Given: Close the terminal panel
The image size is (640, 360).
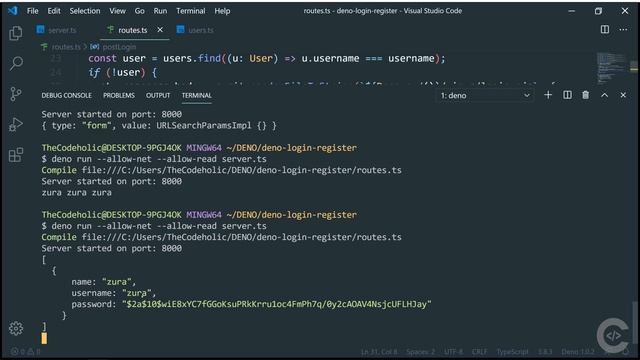Looking at the screenshot, I should [x=623, y=95].
